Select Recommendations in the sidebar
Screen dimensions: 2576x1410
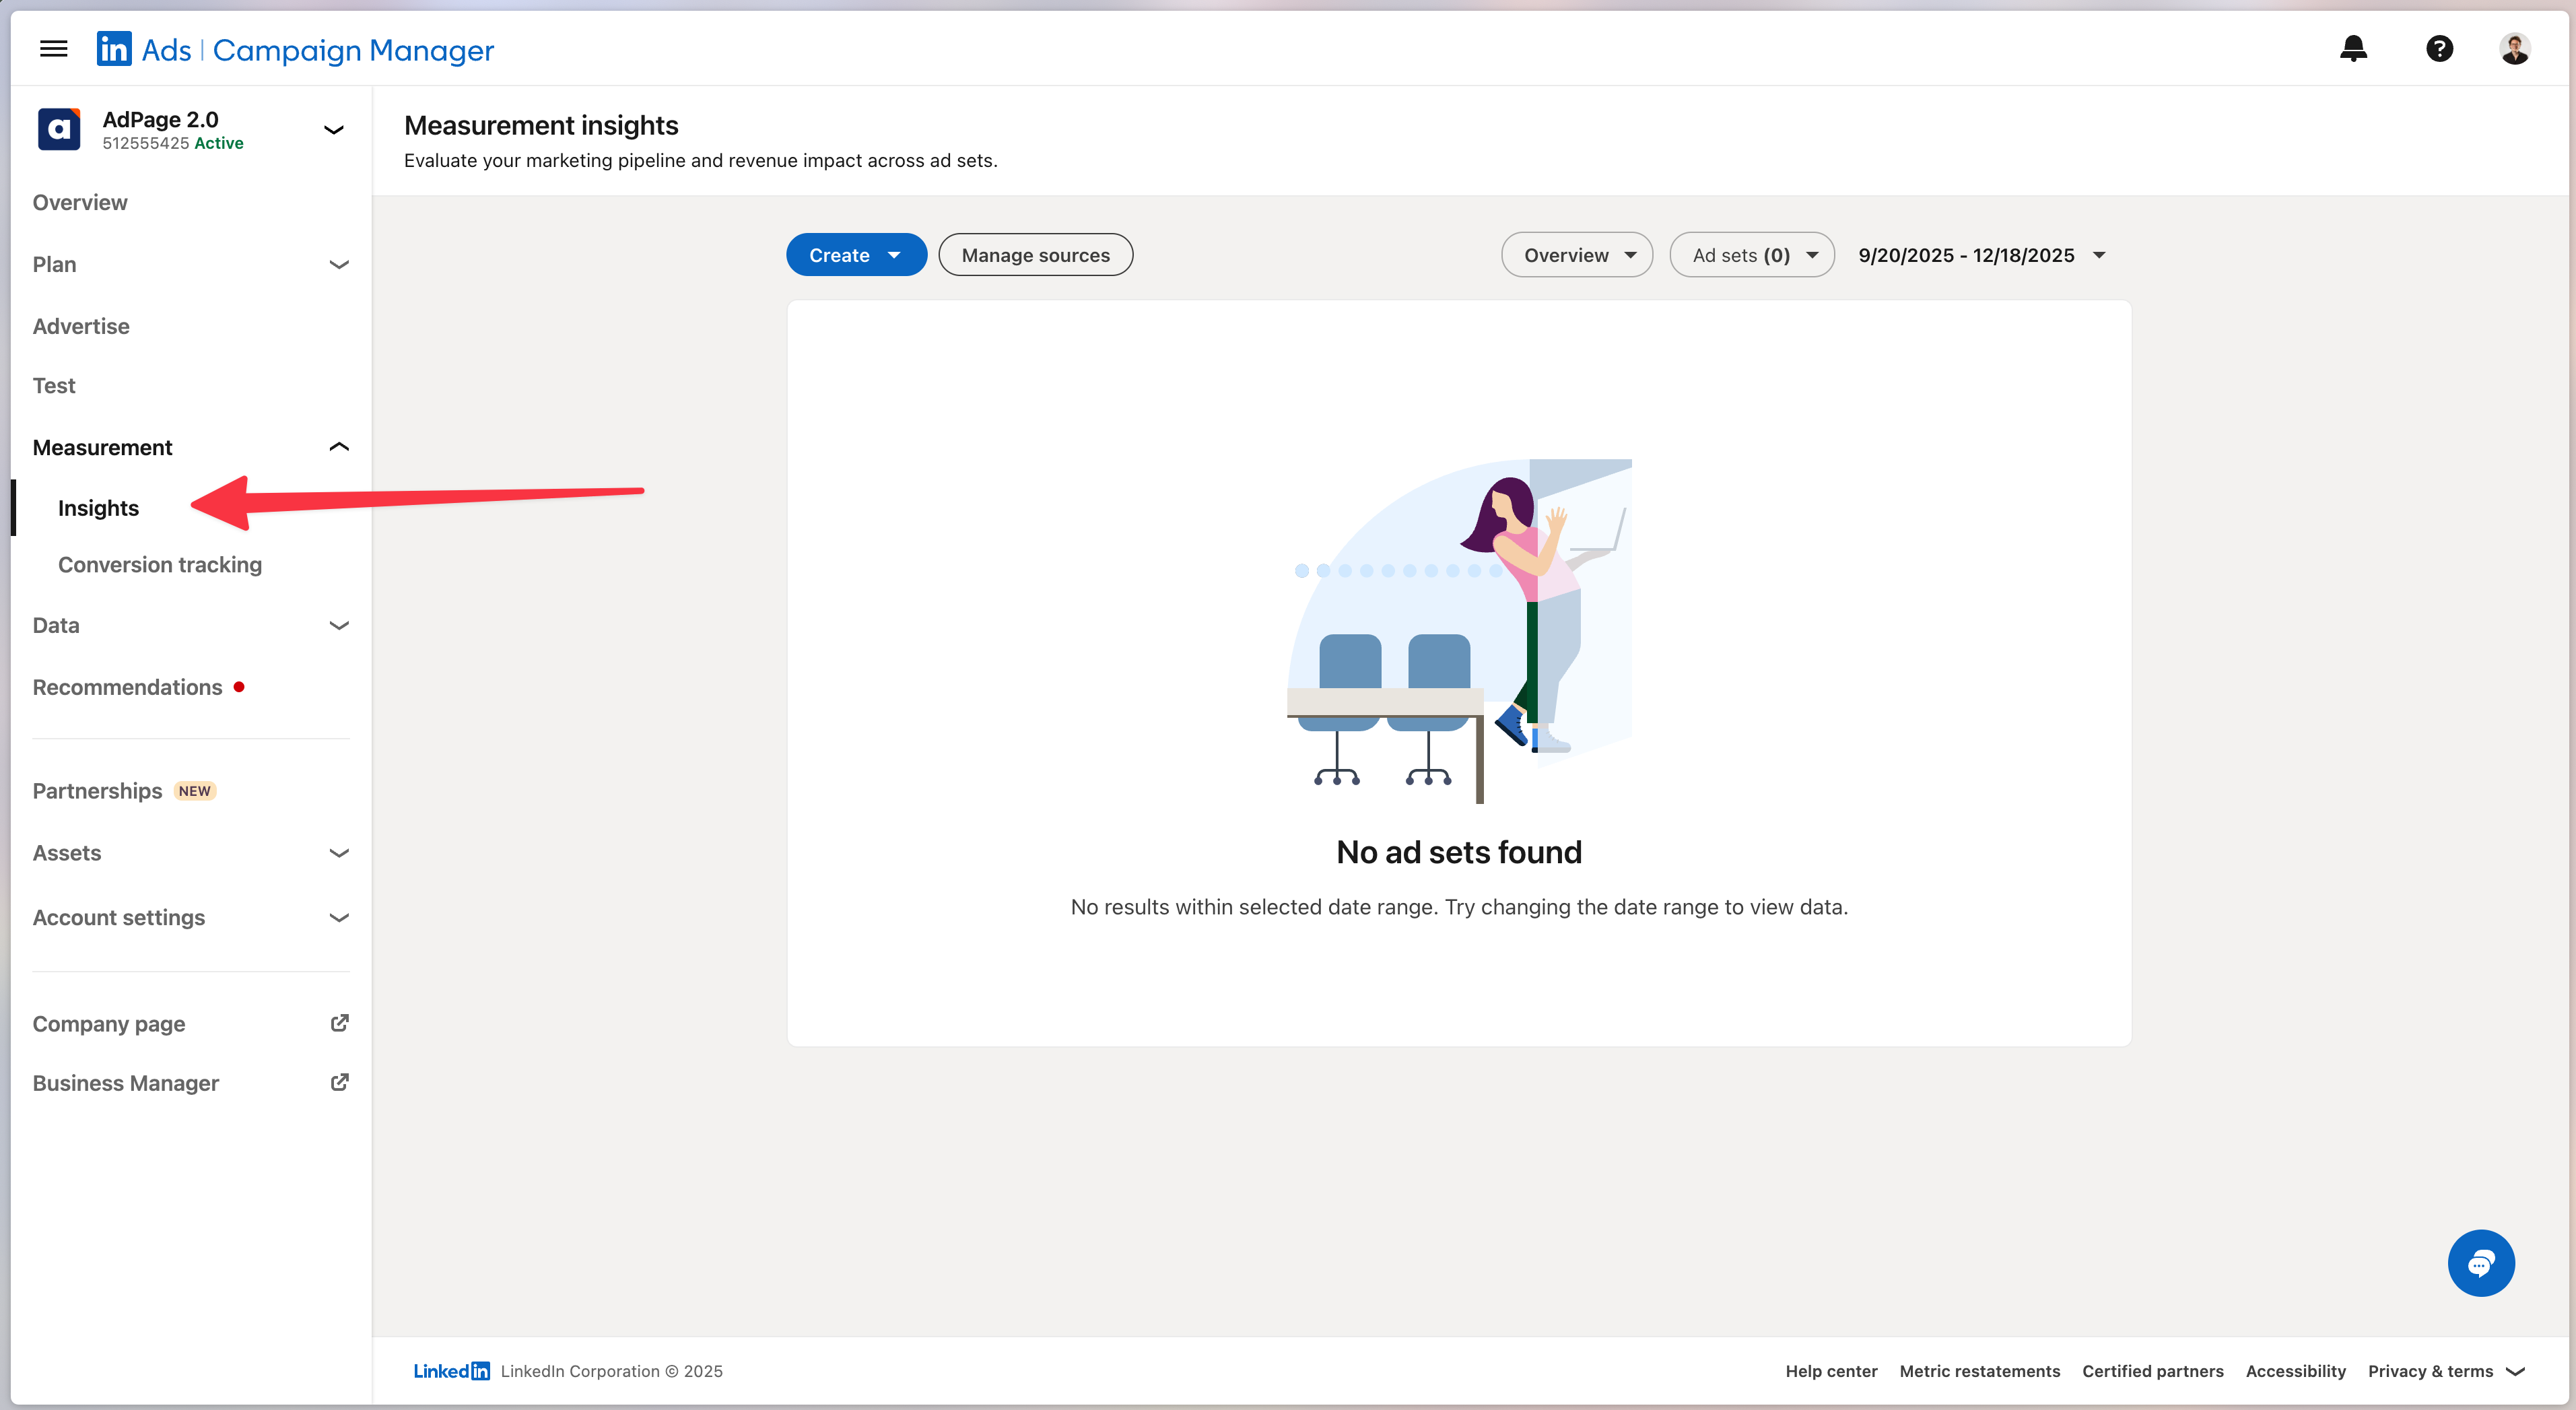pos(127,687)
